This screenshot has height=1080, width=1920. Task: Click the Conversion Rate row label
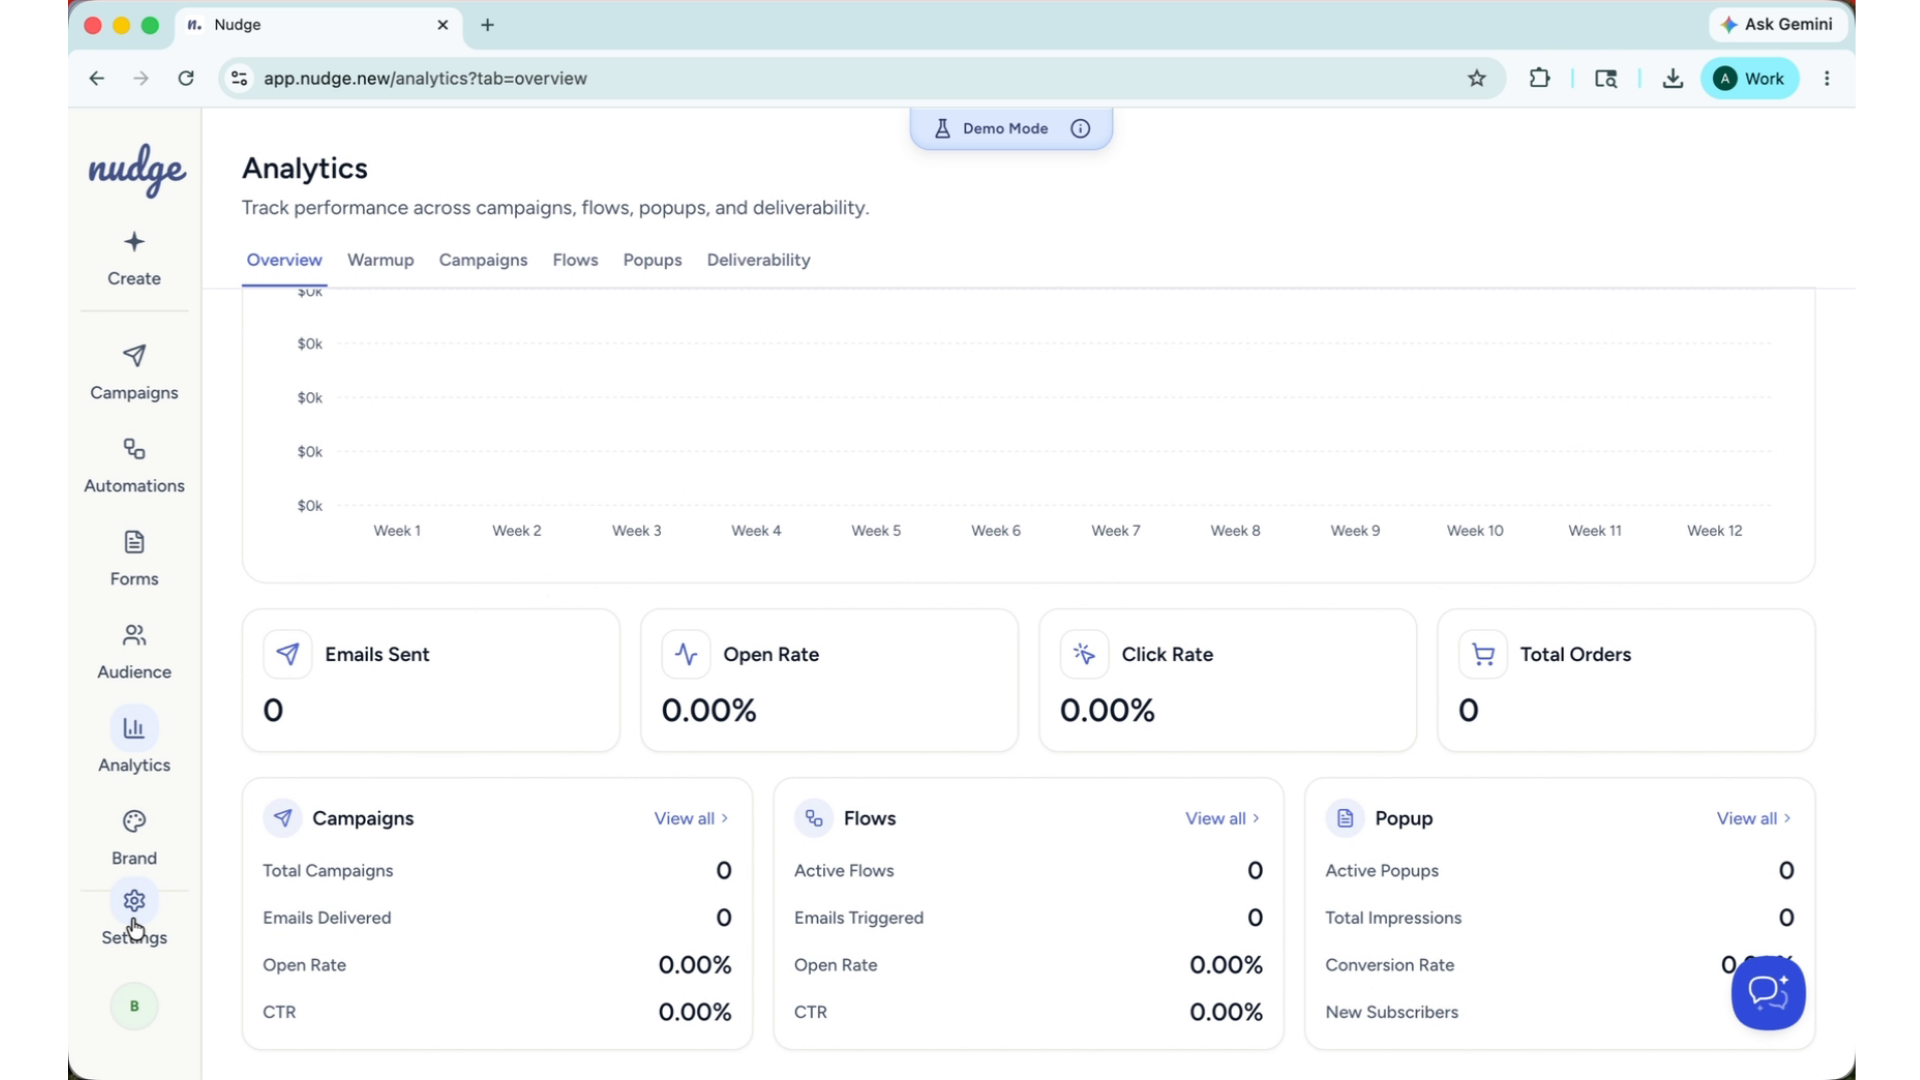click(x=1390, y=965)
